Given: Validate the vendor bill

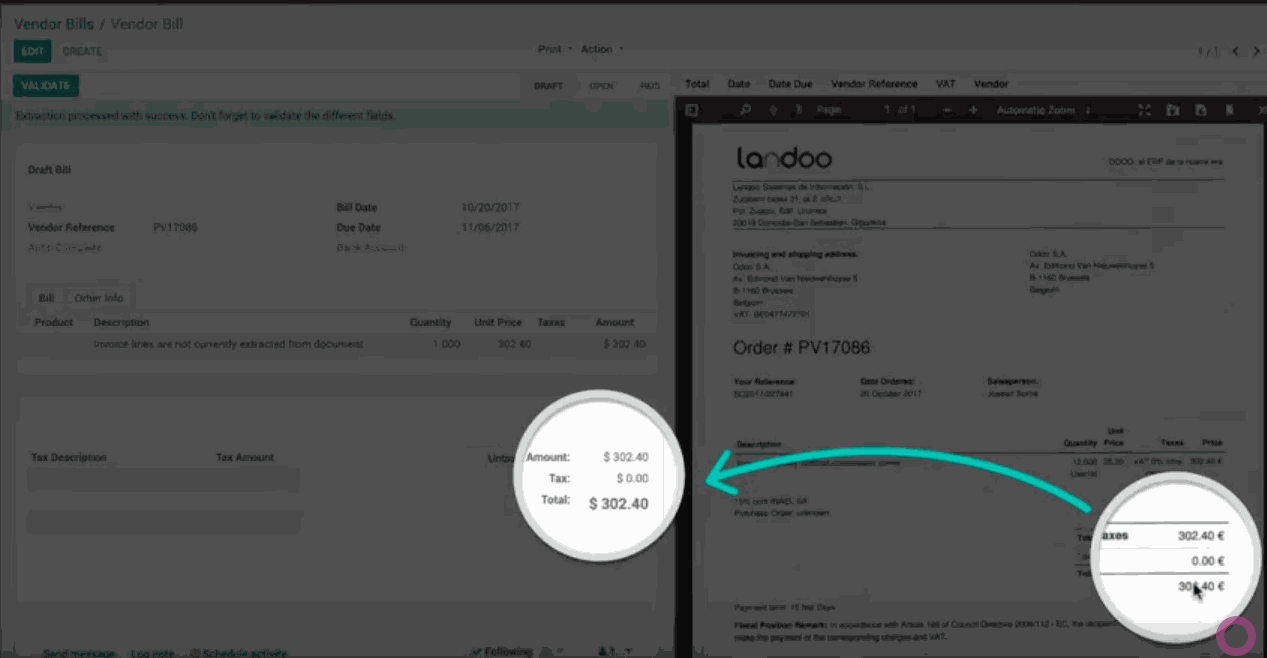Looking at the screenshot, I should point(46,86).
